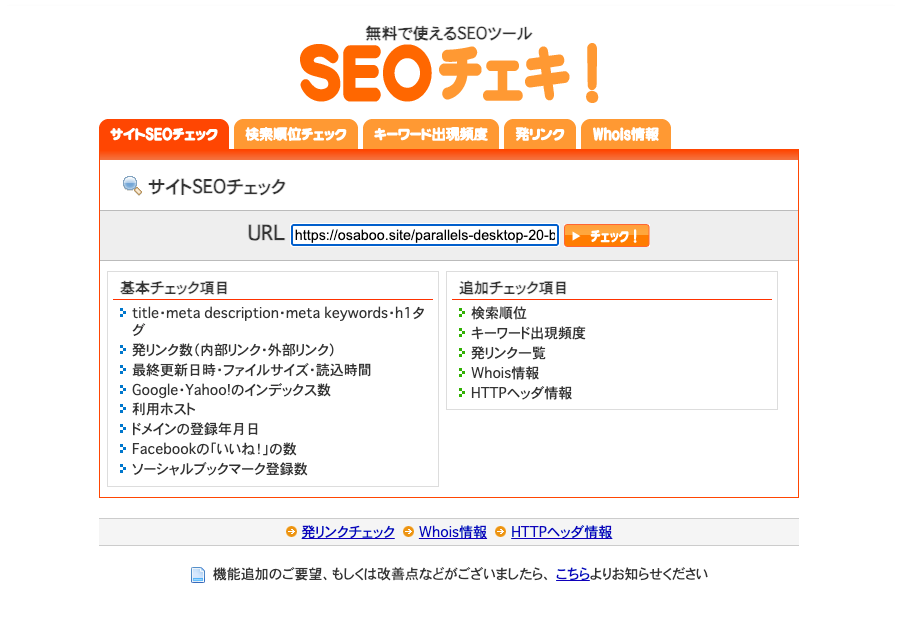Click '利用ホスト' list item

coord(164,409)
